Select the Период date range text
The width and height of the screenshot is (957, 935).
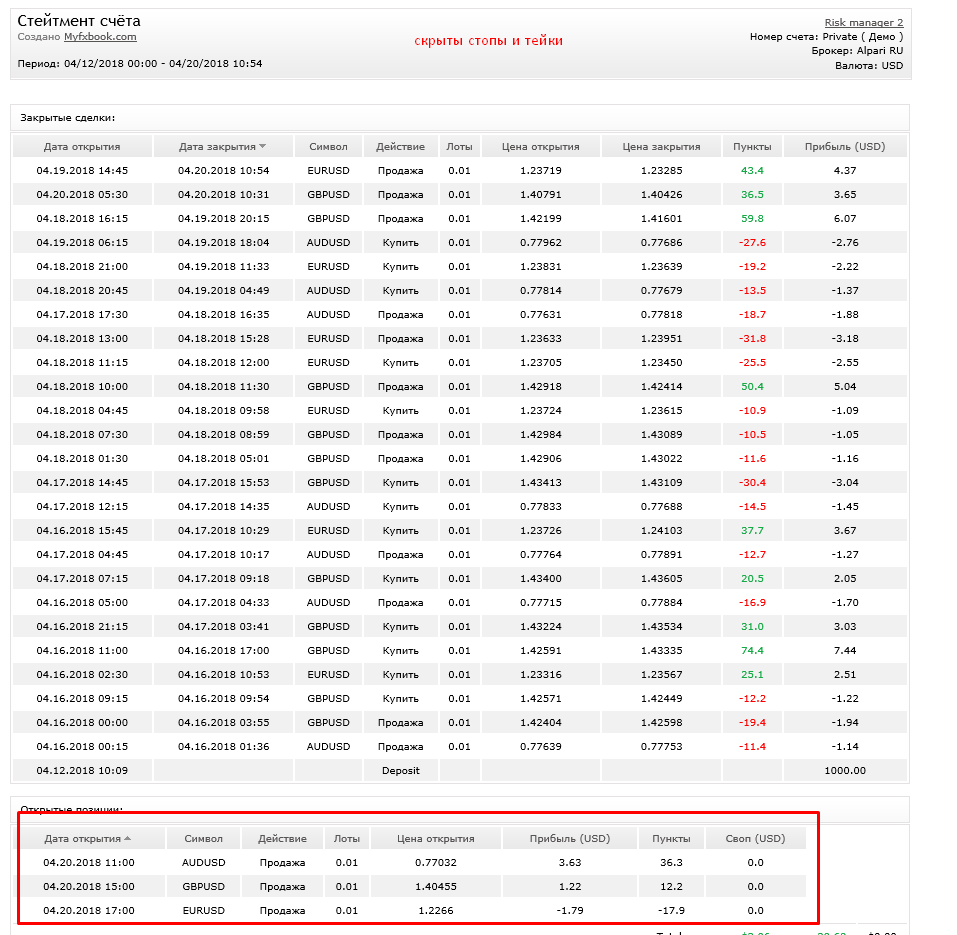coord(140,63)
